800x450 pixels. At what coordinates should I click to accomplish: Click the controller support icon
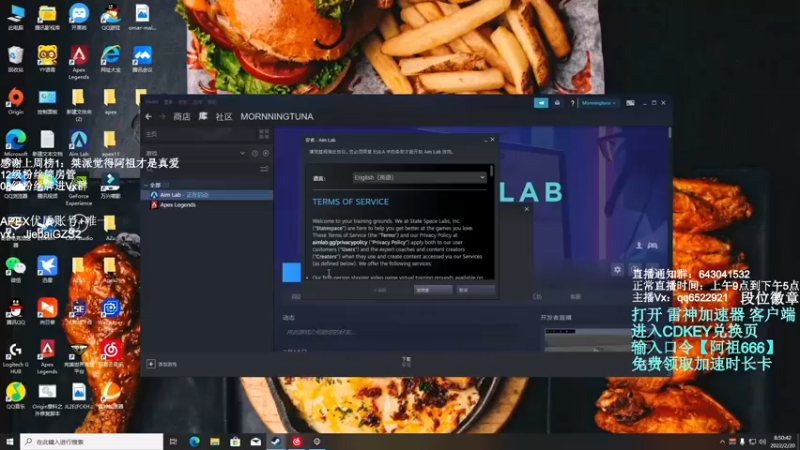[x=653, y=246]
